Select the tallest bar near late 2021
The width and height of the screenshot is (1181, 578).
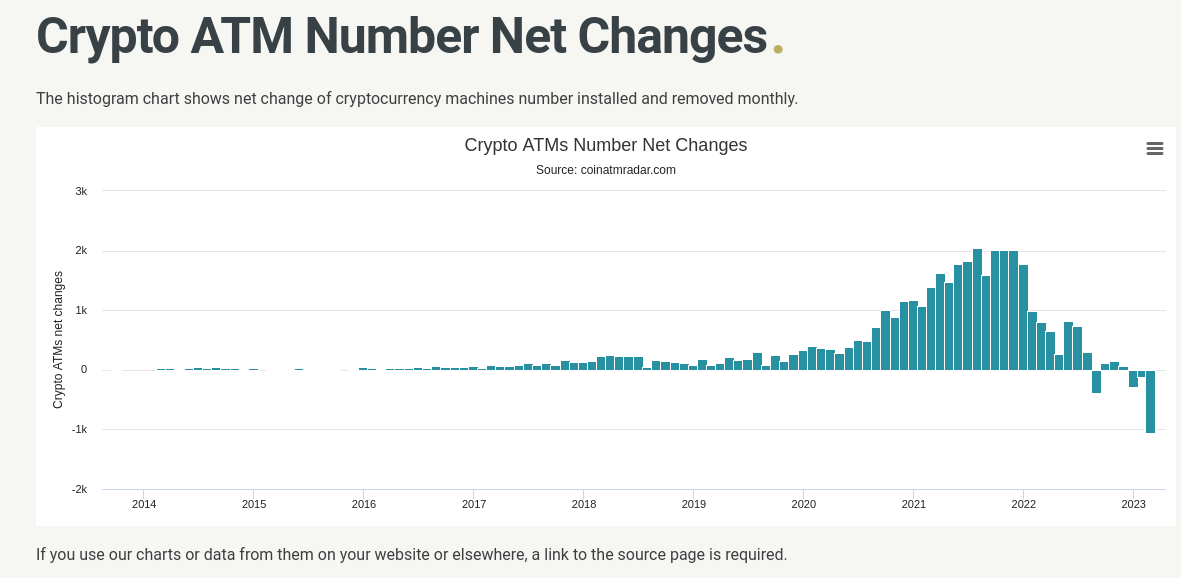point(977,300)
